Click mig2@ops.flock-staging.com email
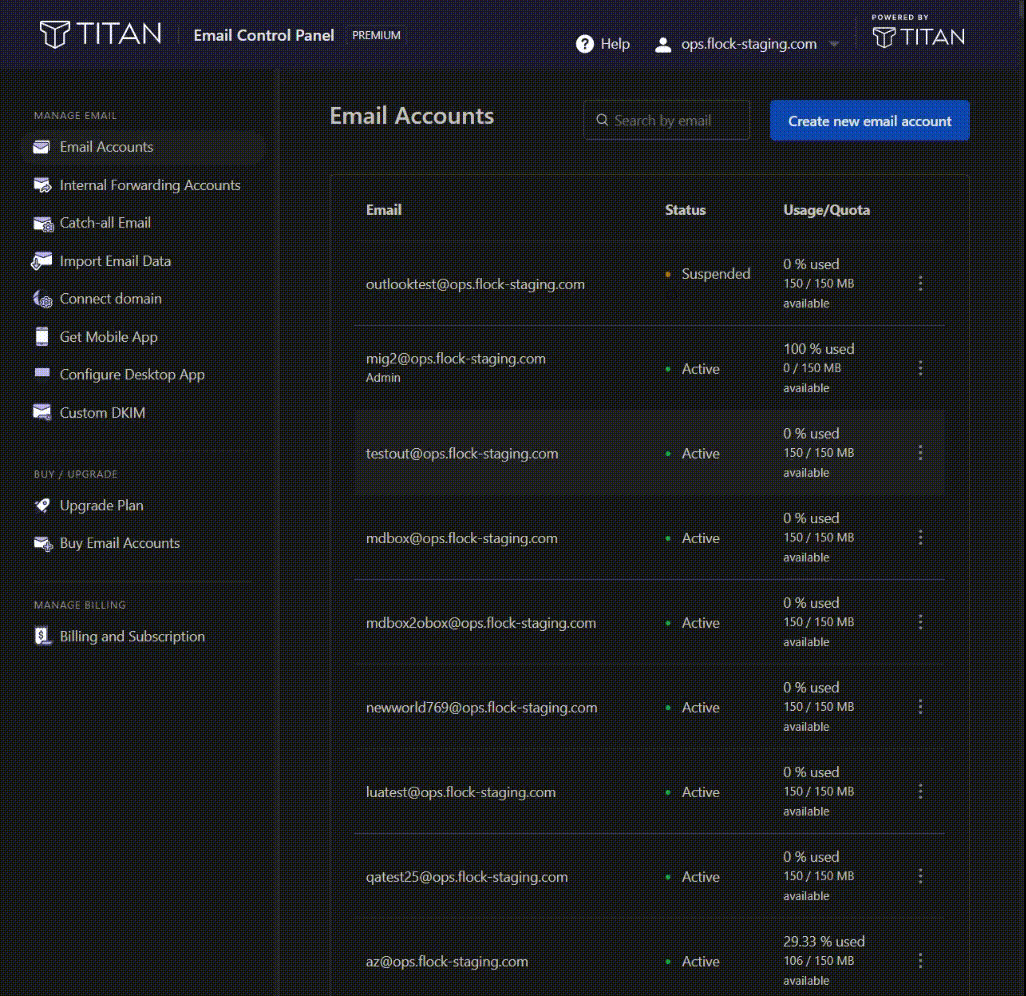1026x996 pixels. (455, 359)
